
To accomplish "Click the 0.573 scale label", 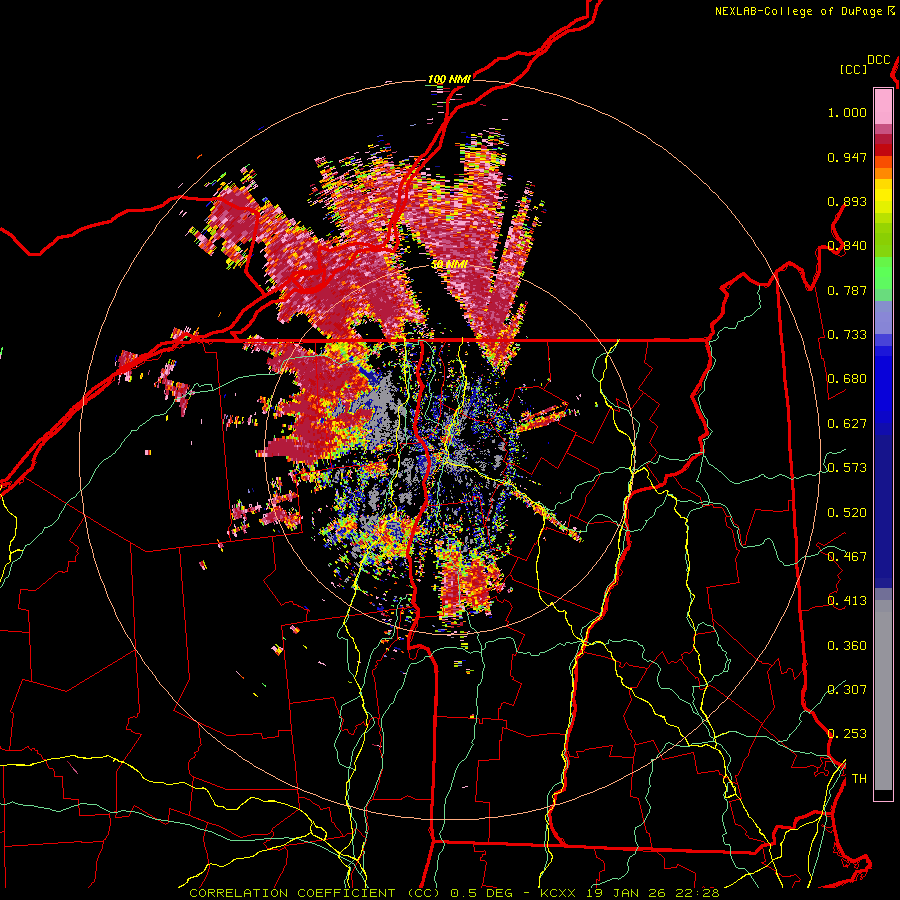I will [x=847, y=468].
